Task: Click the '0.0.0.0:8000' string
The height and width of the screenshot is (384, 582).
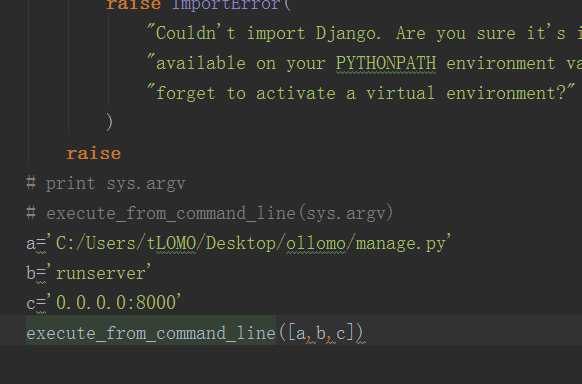Action: click(114, 302)
